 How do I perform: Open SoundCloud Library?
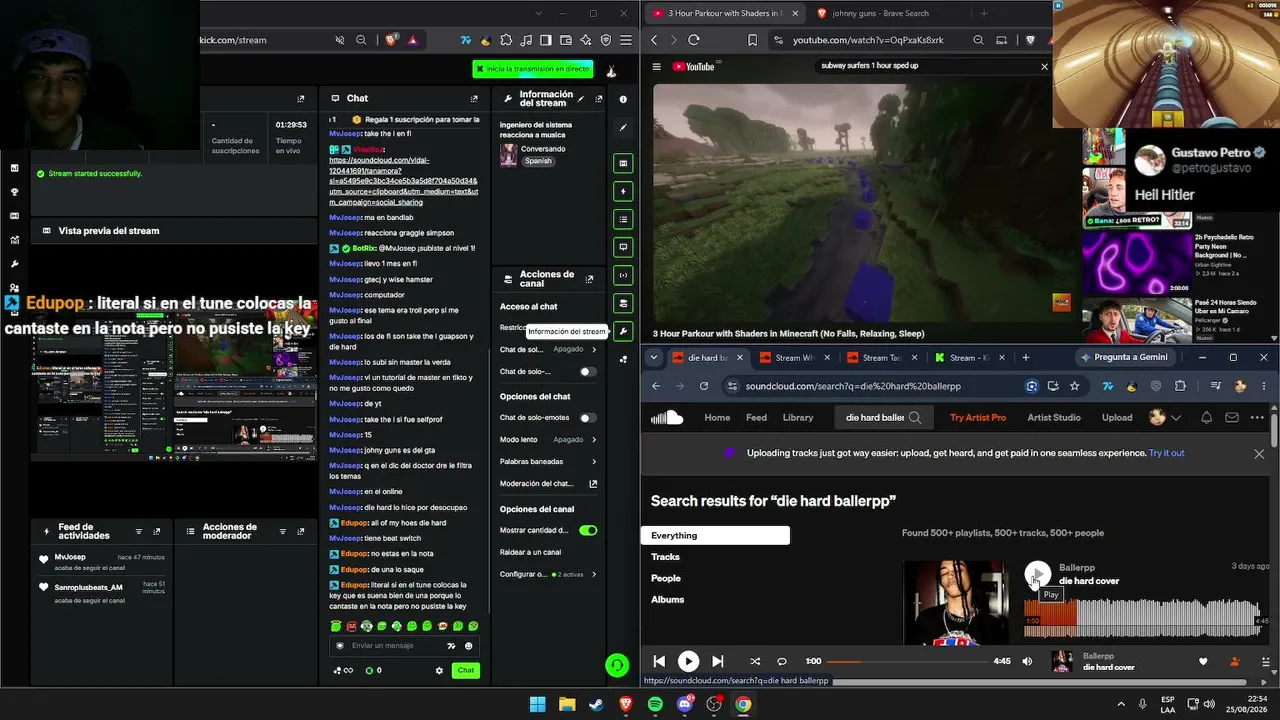tap(798, 418)
